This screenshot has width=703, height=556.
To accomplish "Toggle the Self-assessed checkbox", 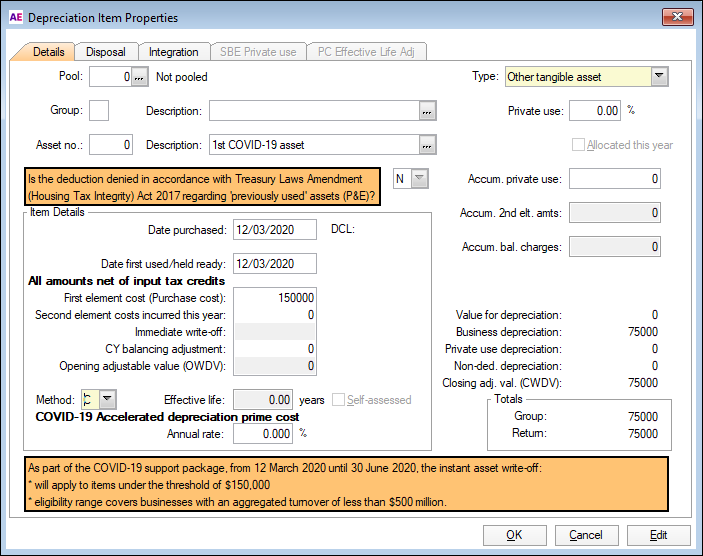I will coord(339,400).
